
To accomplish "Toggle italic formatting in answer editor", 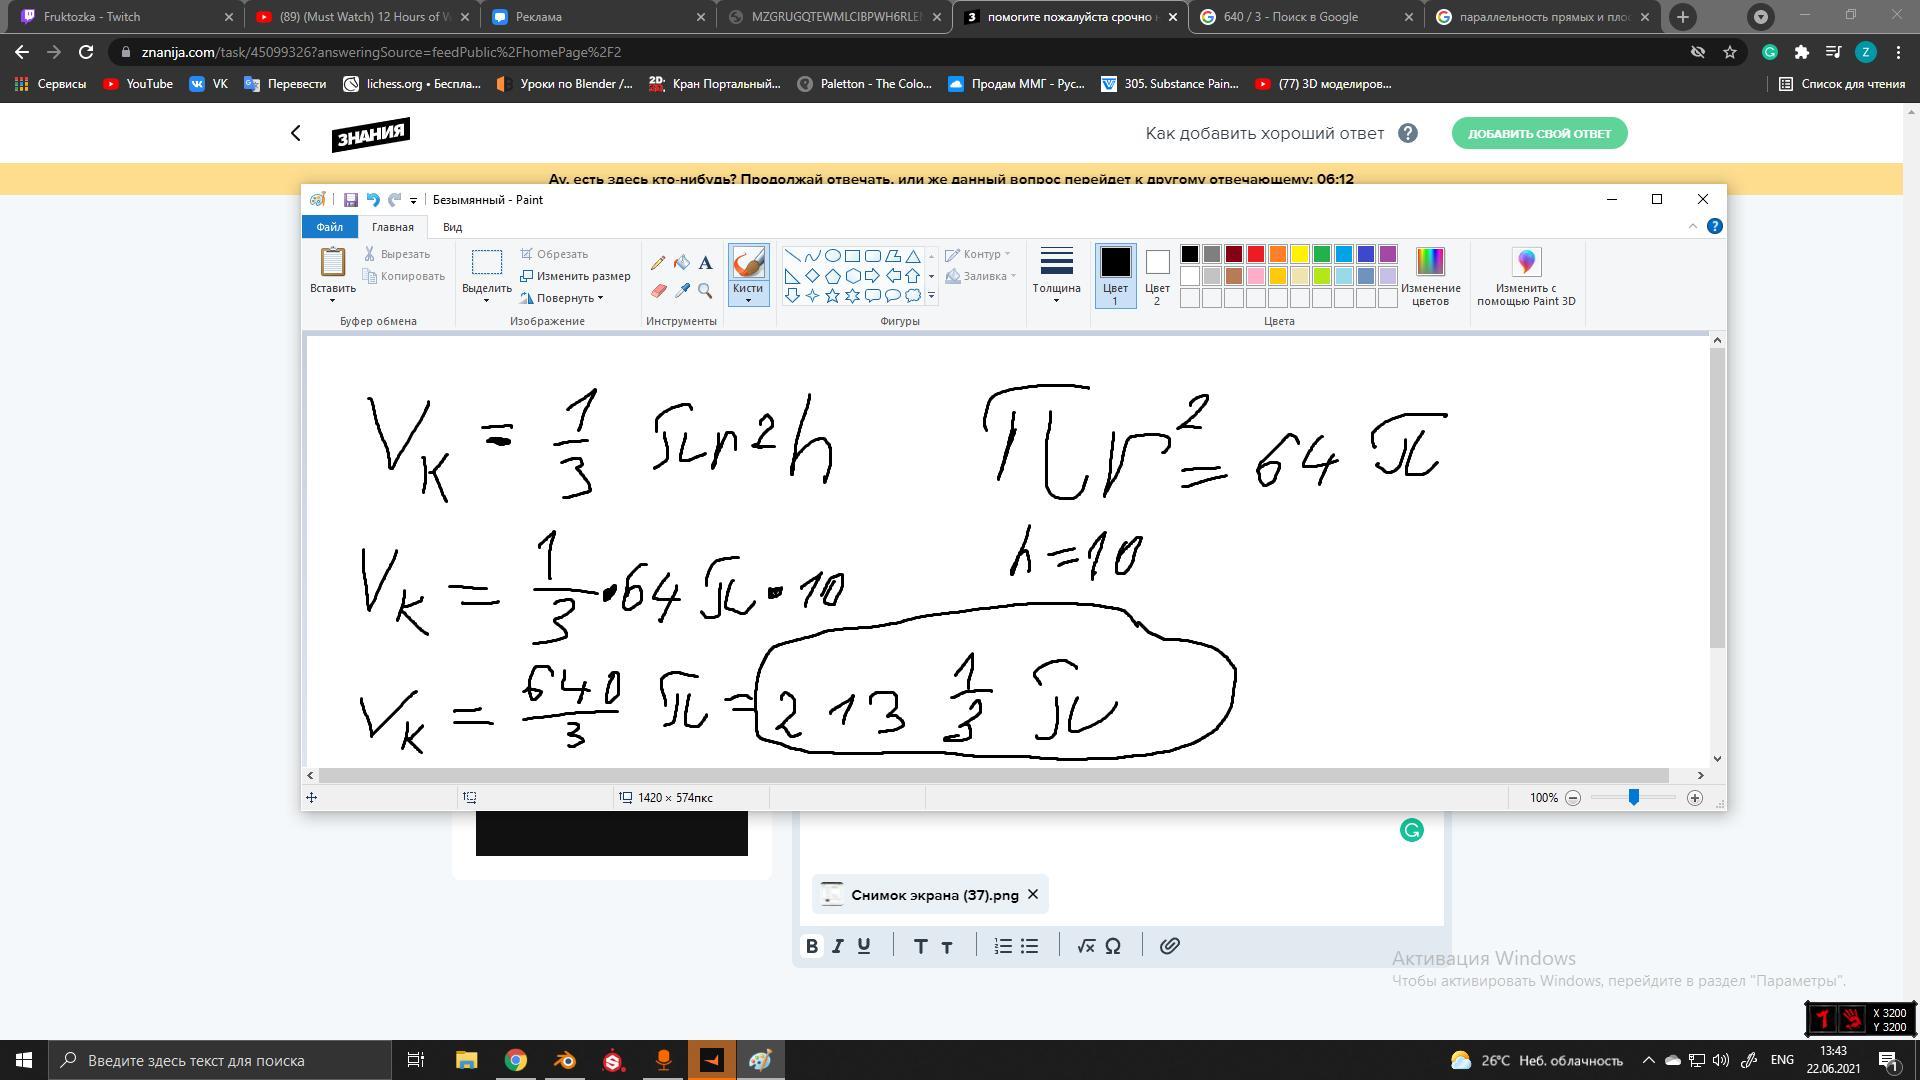I will 837,946.
